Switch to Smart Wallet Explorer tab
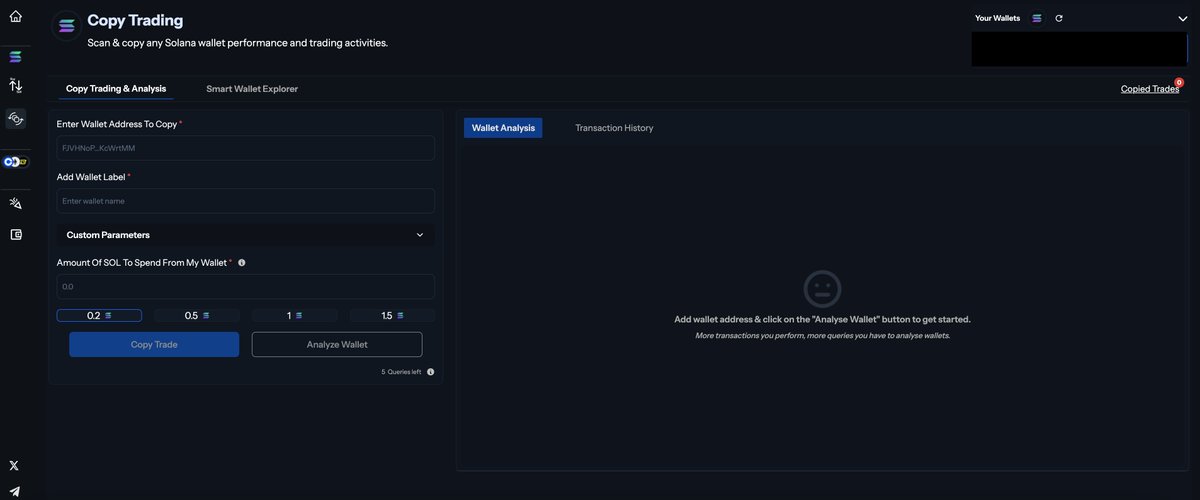This screenshot has height=500, width=1200. (252, 89)
